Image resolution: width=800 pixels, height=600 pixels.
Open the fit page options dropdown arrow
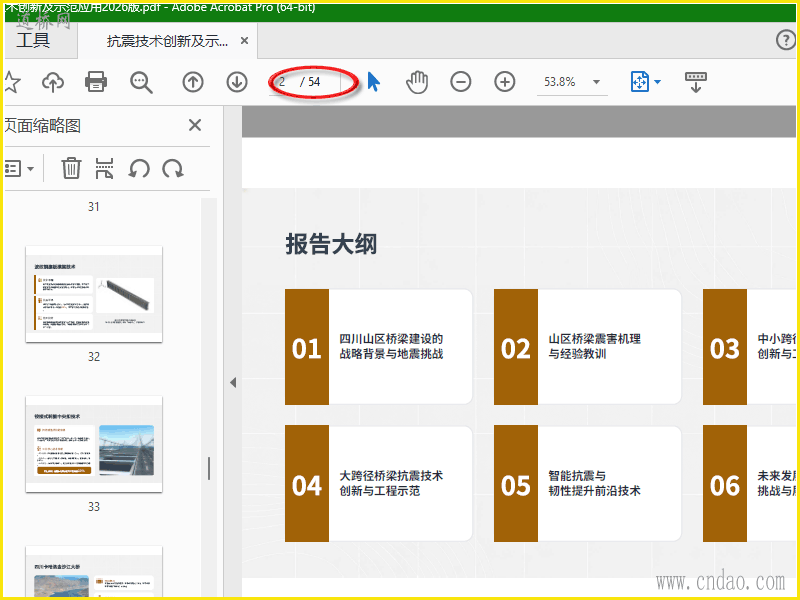658,82
